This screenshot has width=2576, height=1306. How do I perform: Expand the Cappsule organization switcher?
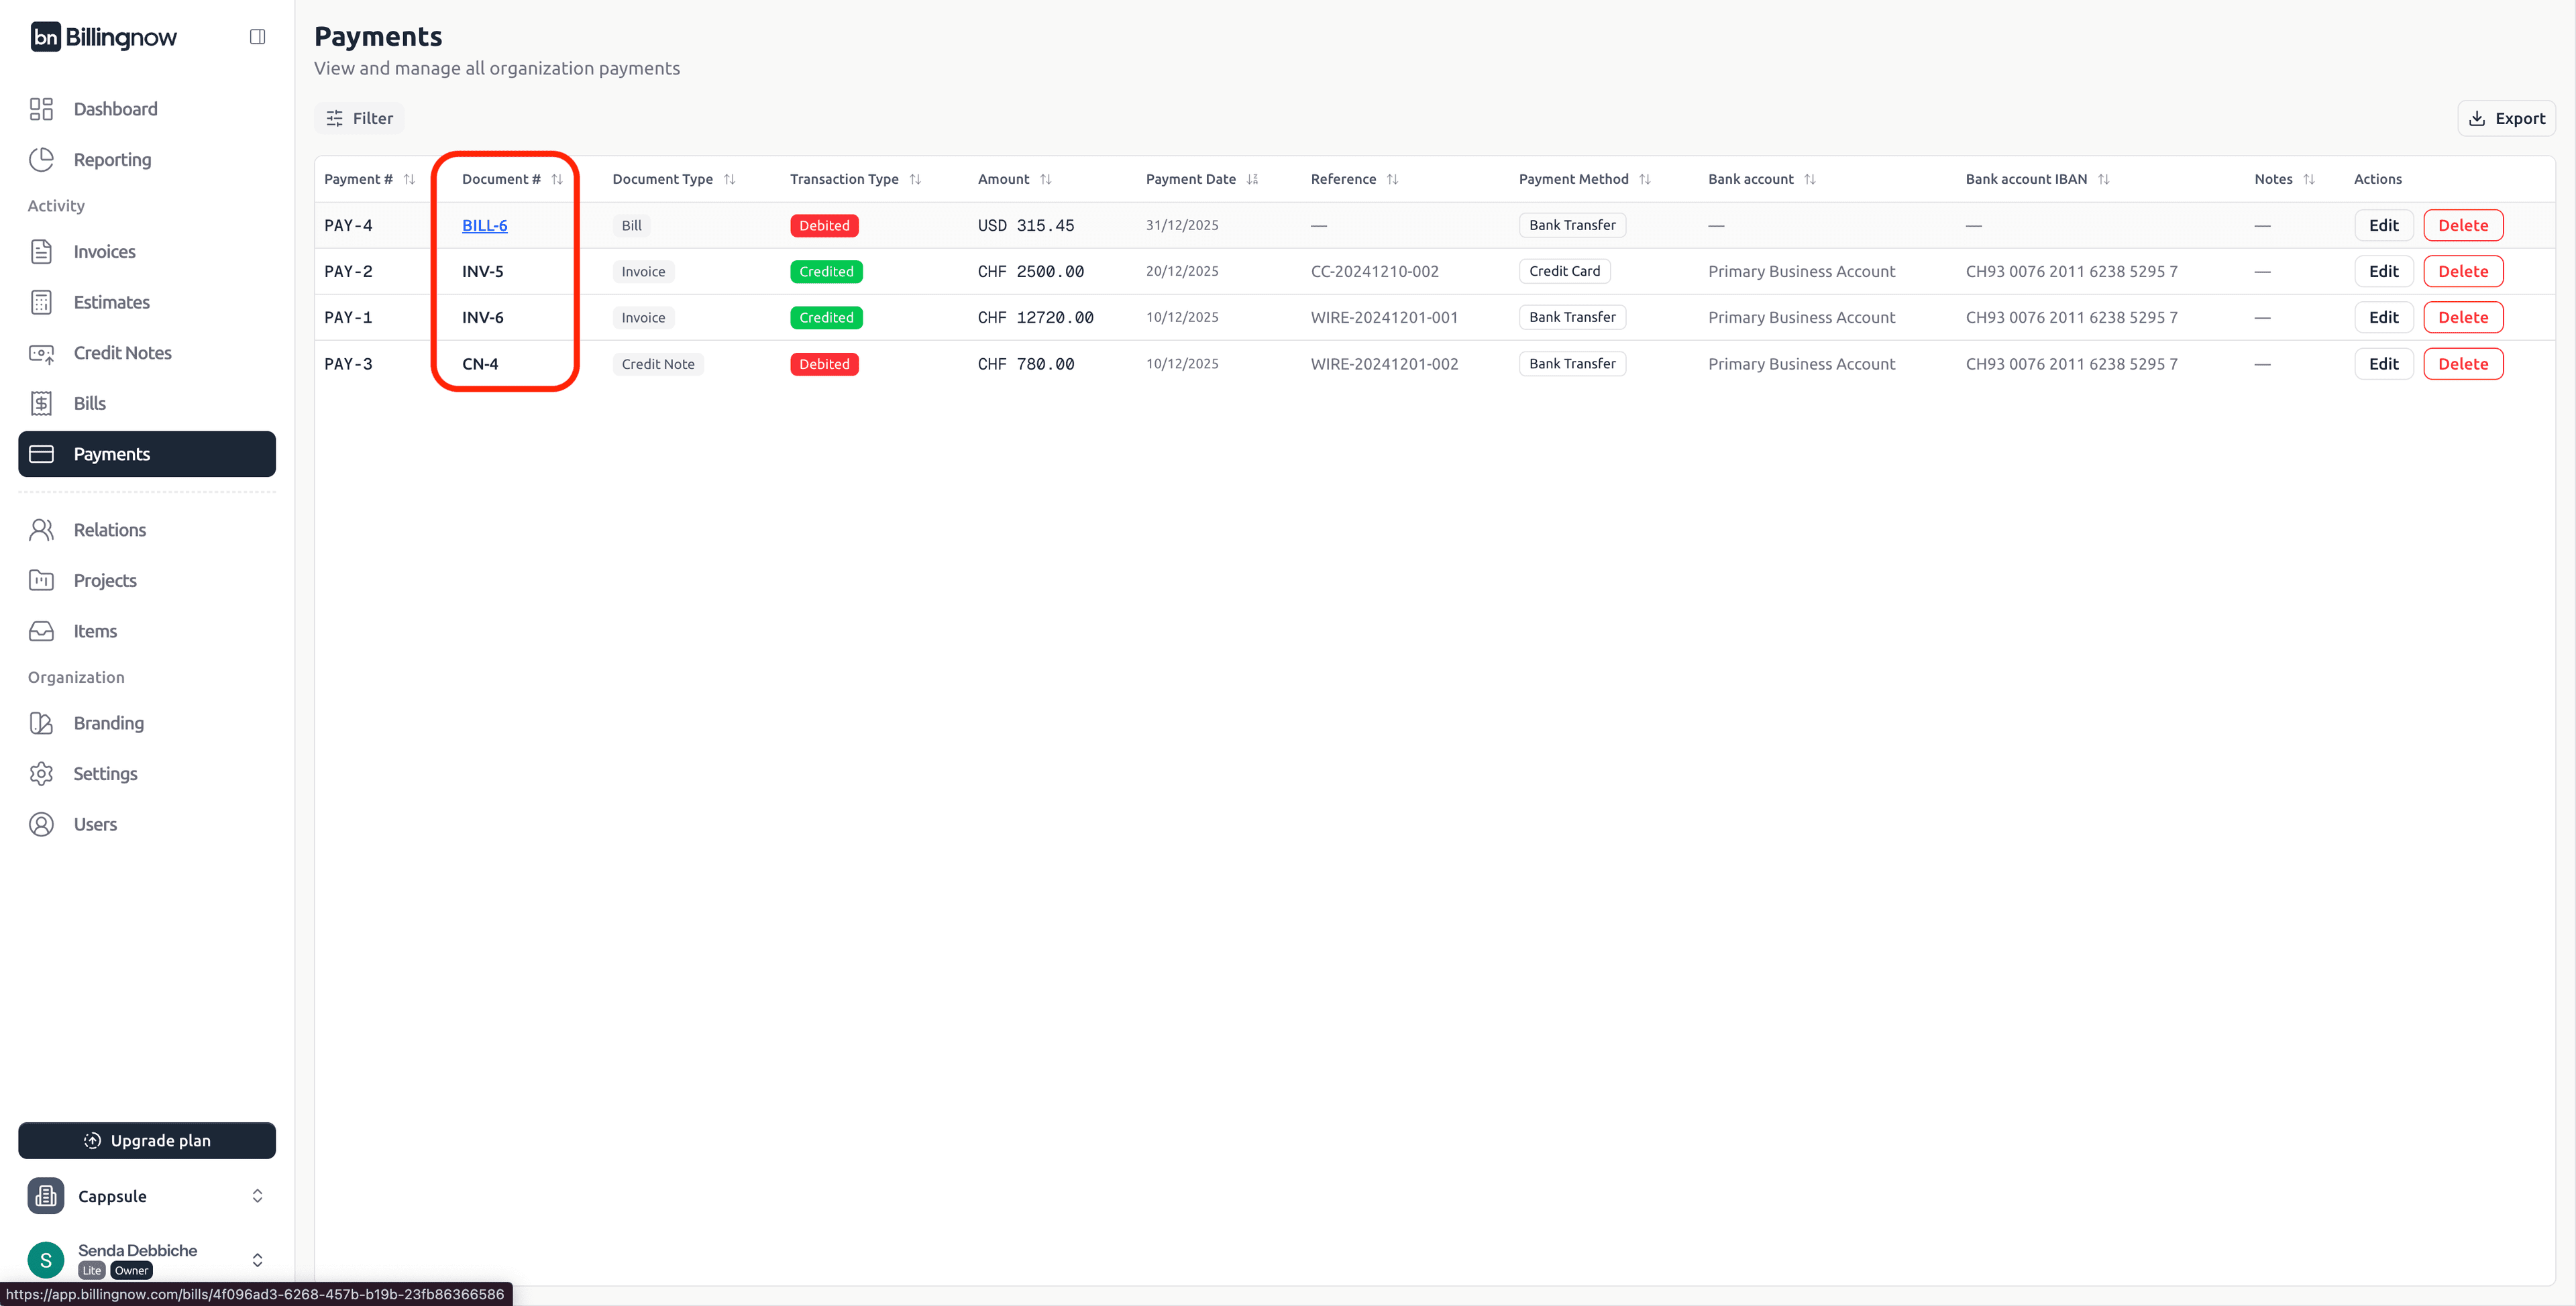pos(258,1195)
